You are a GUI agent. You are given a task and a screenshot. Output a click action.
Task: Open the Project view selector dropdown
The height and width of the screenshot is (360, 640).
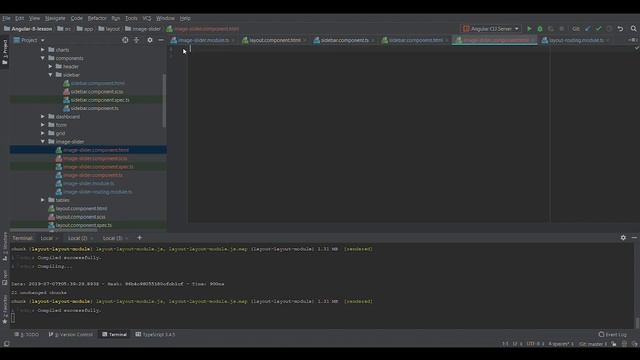29,40
